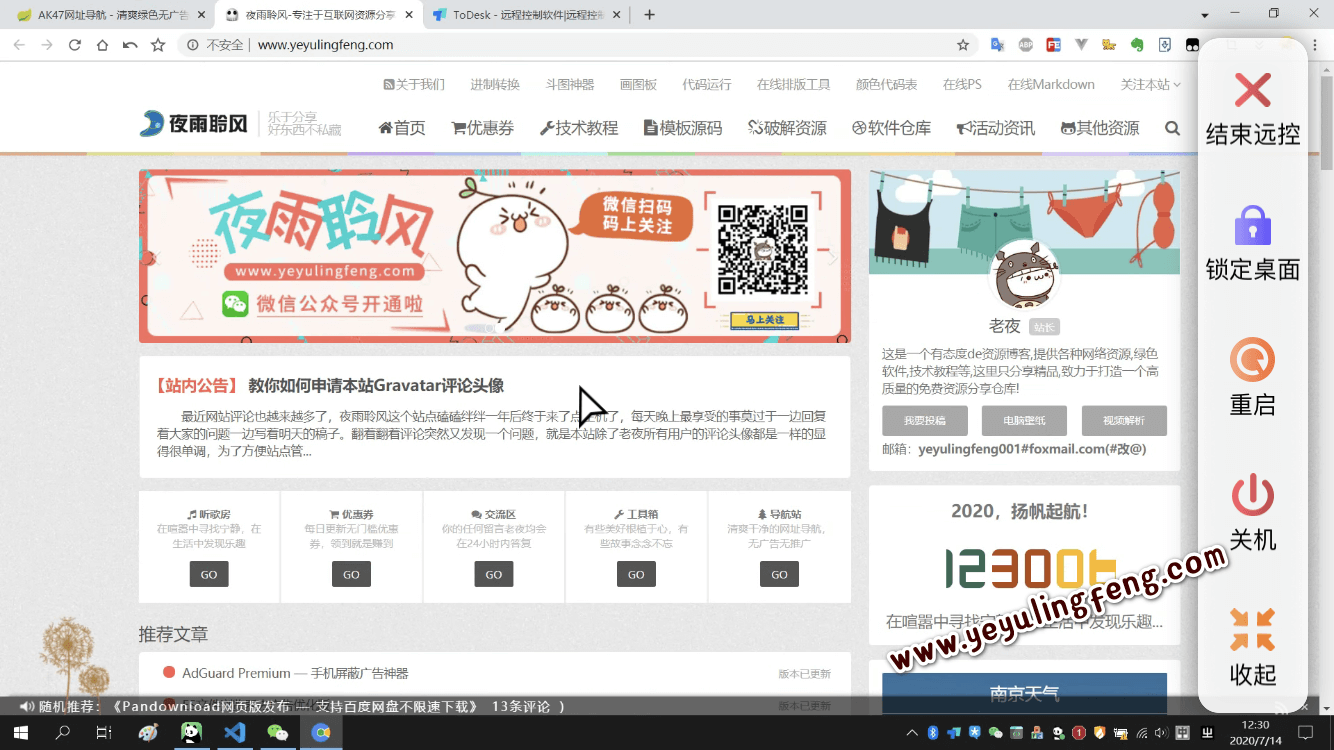Open 画图板 top link
The width and height of the screenshot is (1334, 750).
click(638, 84)
